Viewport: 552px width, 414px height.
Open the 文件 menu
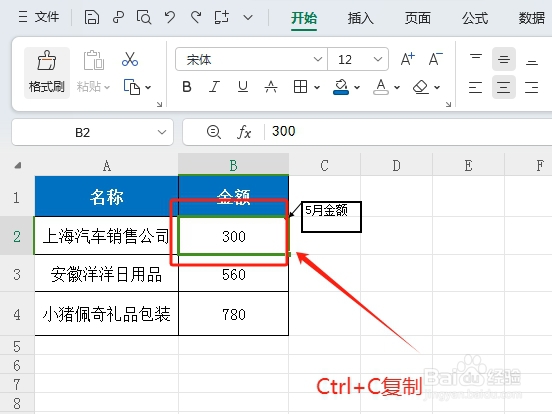[x=39, y=17]
